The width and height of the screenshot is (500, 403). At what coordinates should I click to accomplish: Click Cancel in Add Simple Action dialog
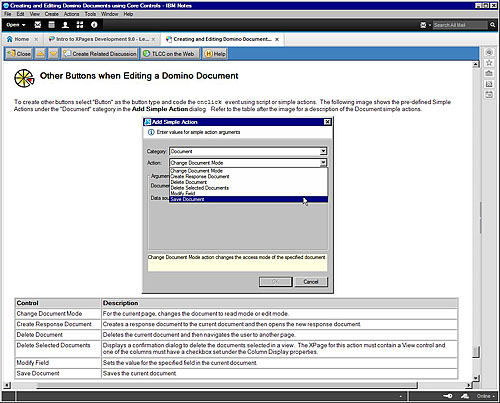pos(311,282)
